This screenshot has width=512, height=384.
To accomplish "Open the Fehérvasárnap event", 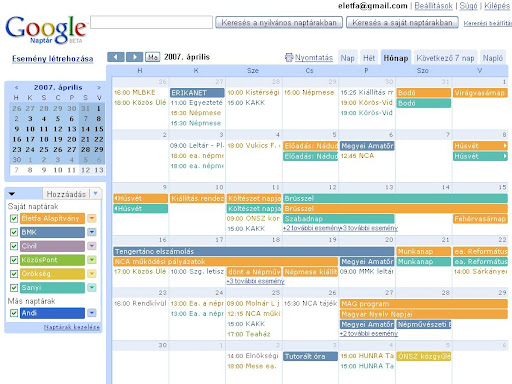I will pos(480,219).
